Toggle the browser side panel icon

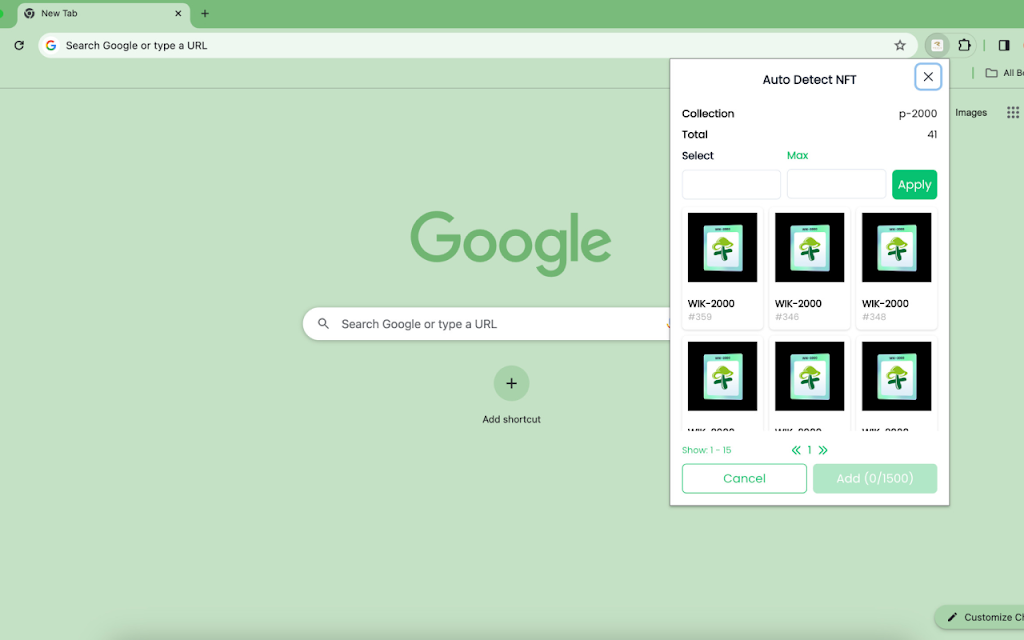point(1004,45)
